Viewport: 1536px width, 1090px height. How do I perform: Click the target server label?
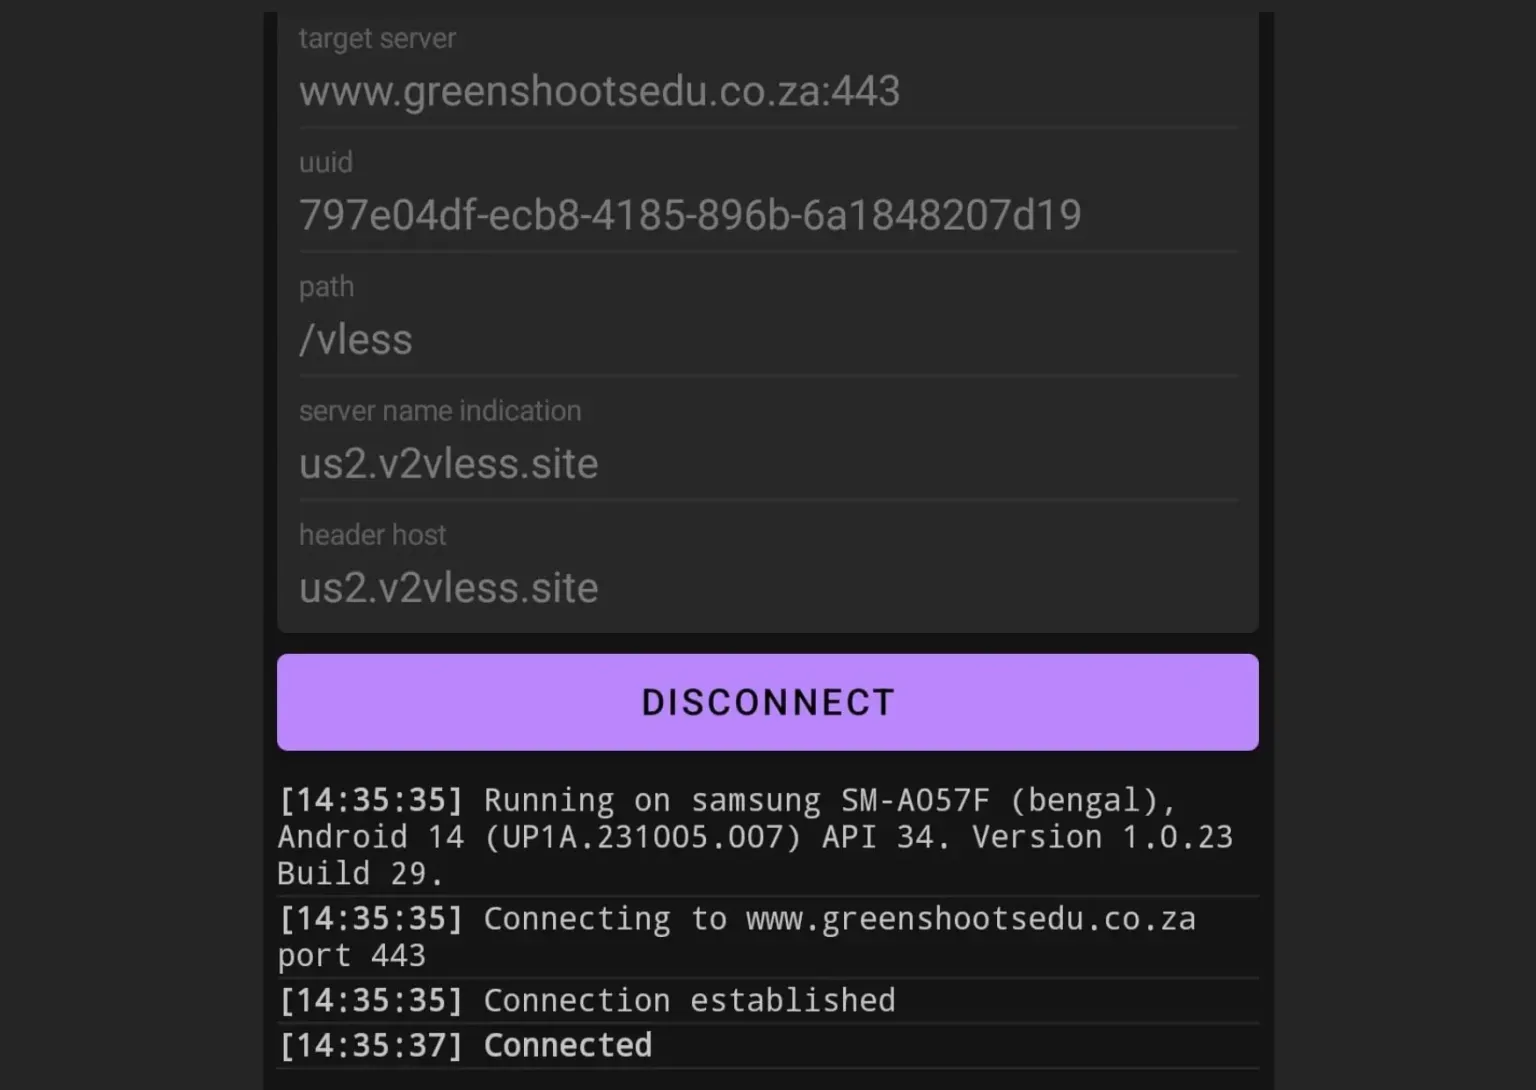(x=377, y=38)
